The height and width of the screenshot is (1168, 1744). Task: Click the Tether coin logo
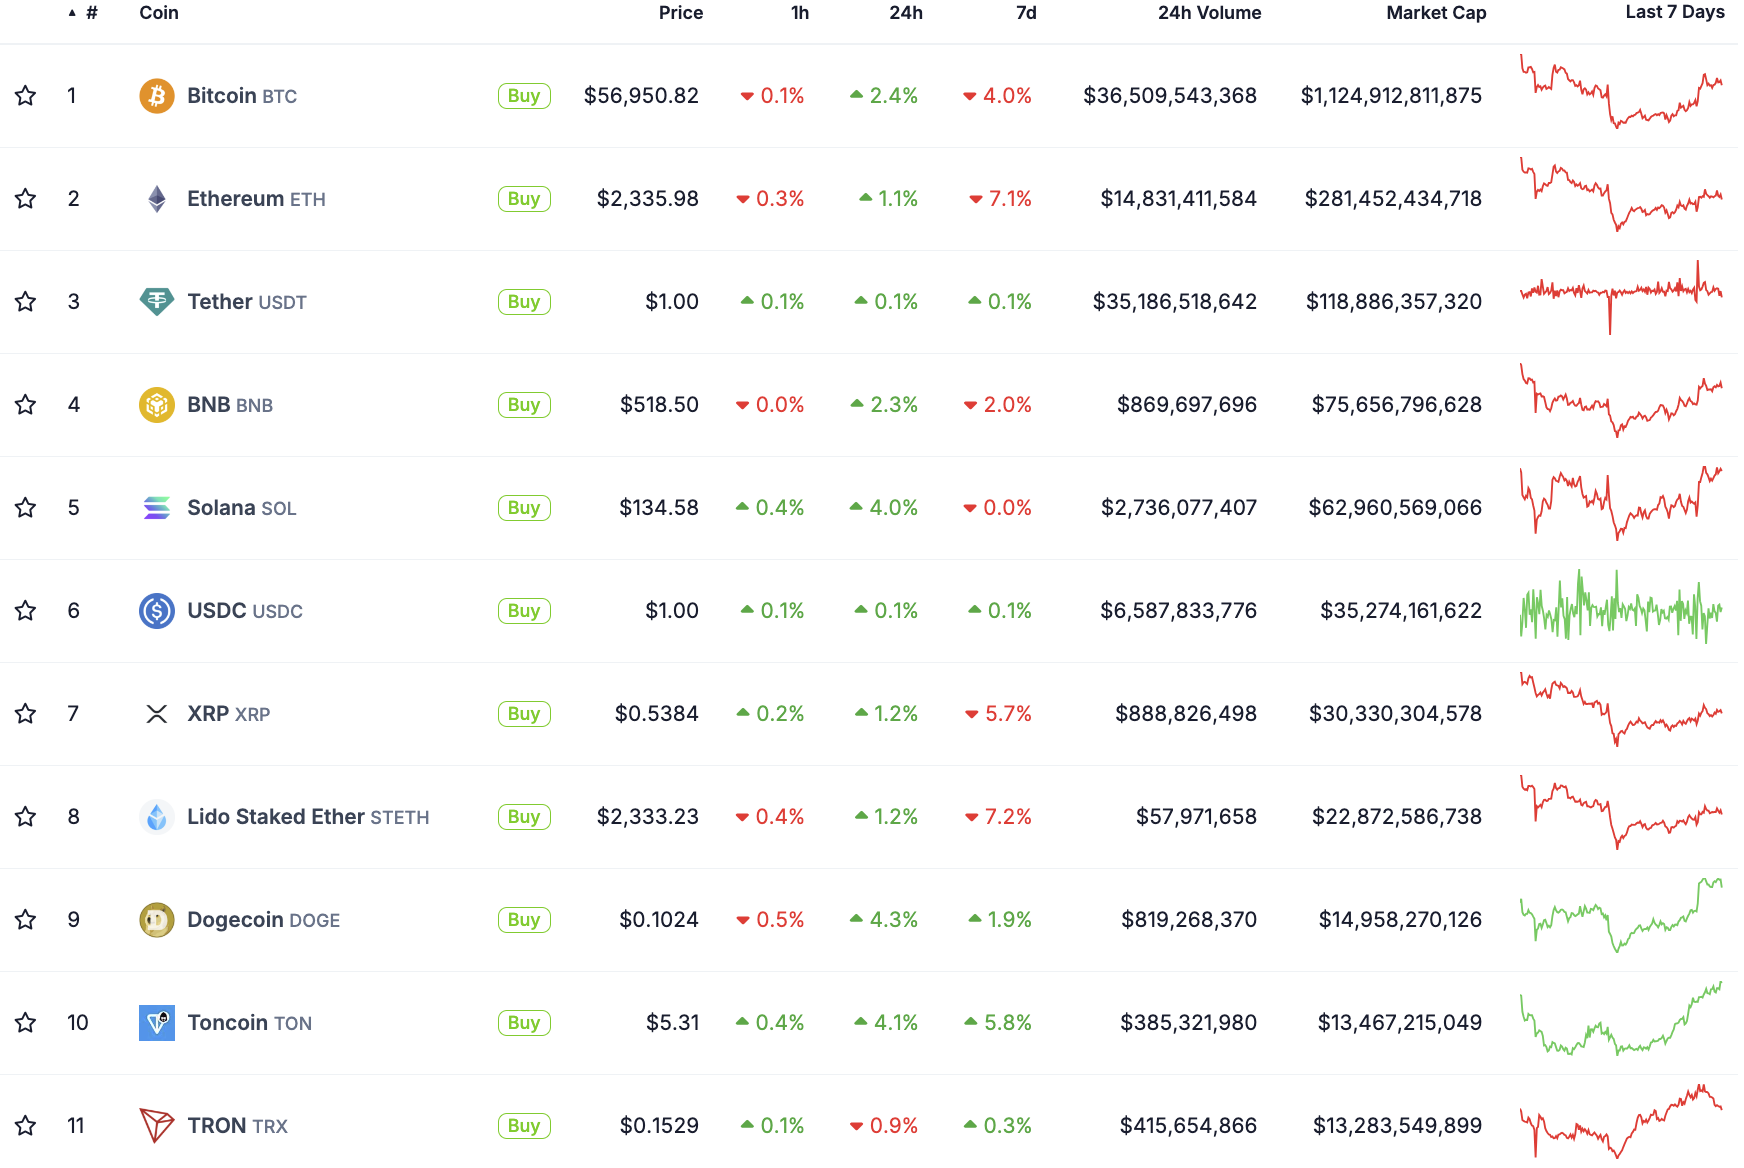(156, 302)
